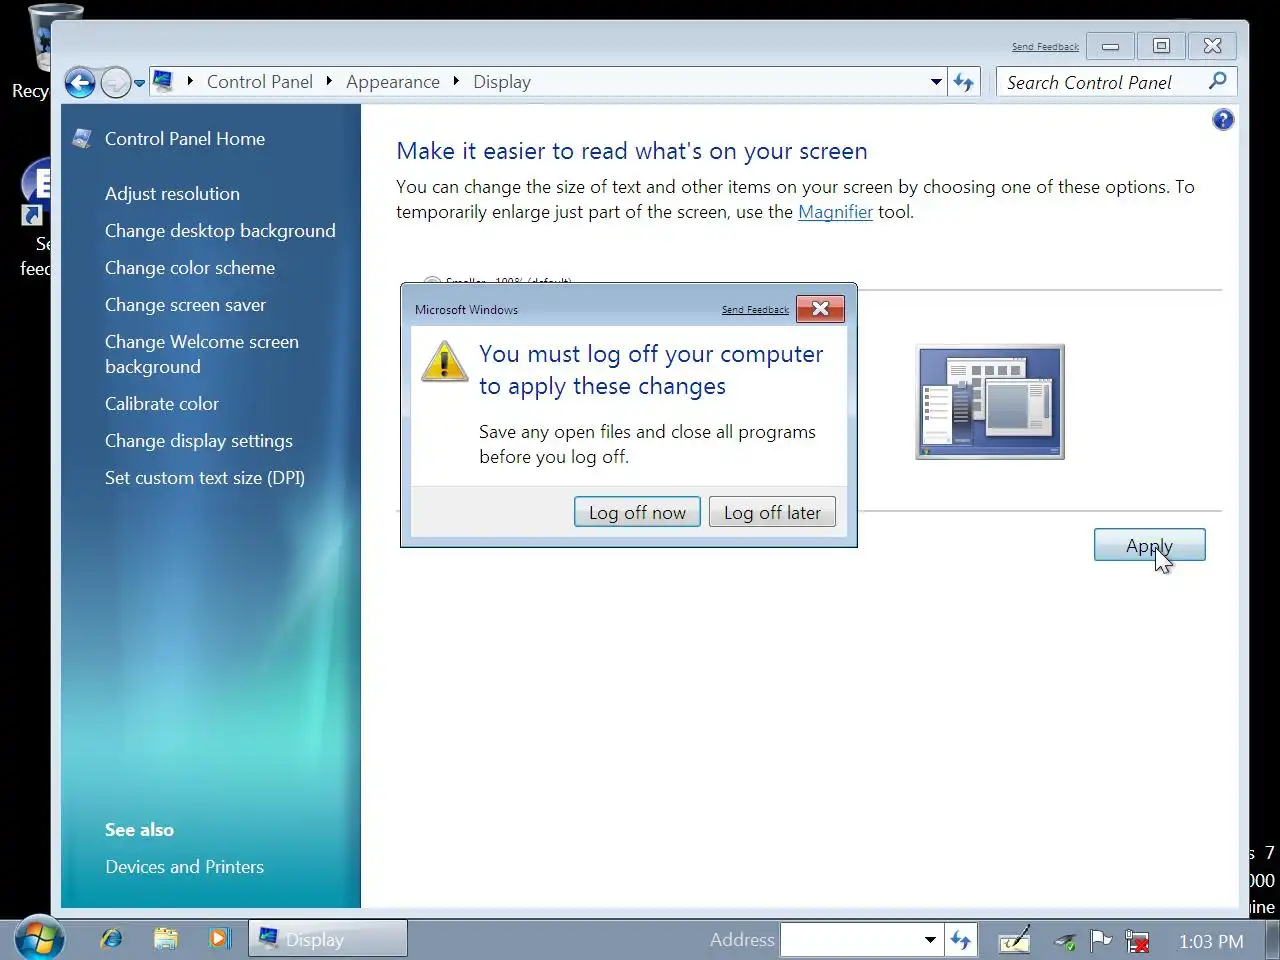Open Help with the blue question mark
The width and height of the screenshot is (1280, 960).
(1222, 120)
